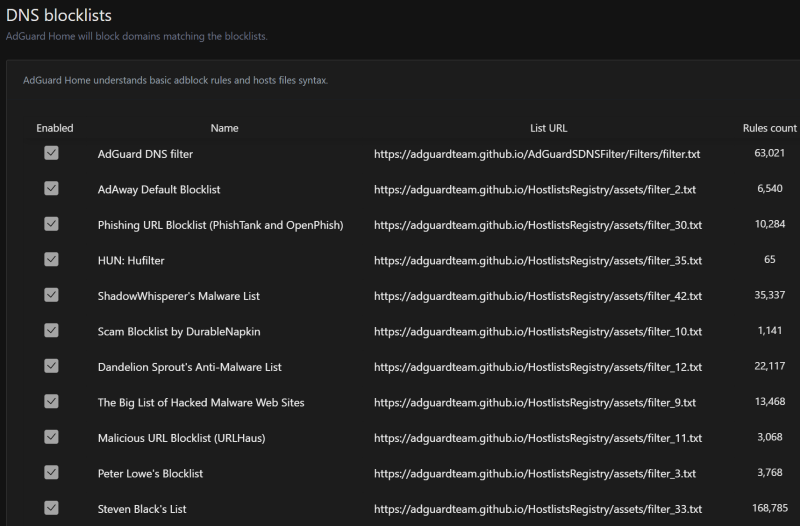The height and width of the screenshot is (526, 800).
Task: Sort by the Enabled column header
Action: coord(55,128)
